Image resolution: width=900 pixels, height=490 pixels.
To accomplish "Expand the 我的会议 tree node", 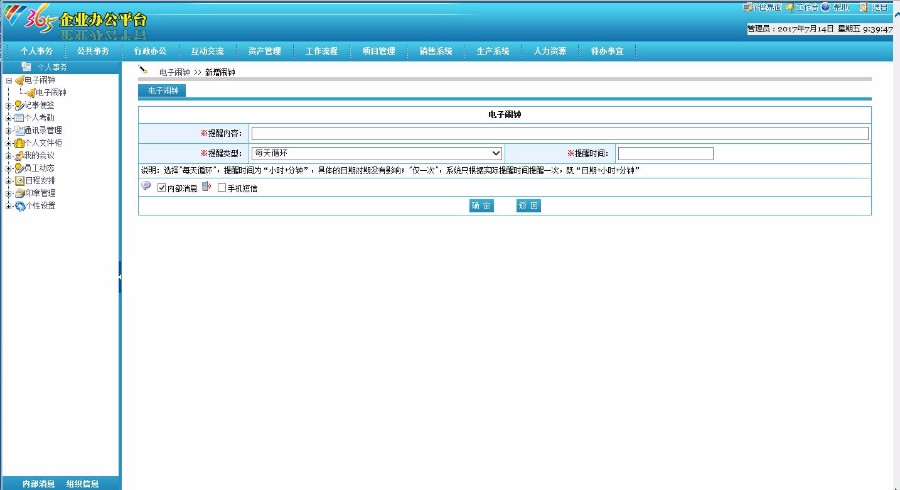I will pyautogui.click(x=9, y=156).
